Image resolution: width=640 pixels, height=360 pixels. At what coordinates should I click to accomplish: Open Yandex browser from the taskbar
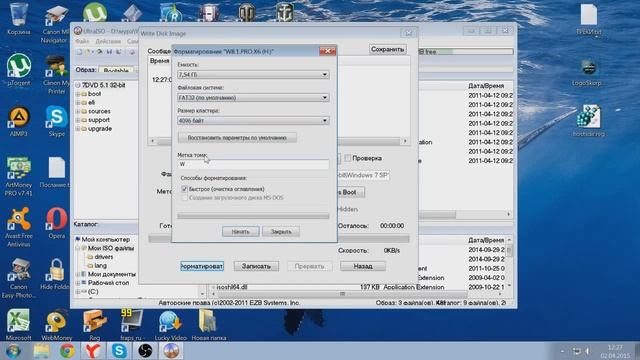point(93,351)
